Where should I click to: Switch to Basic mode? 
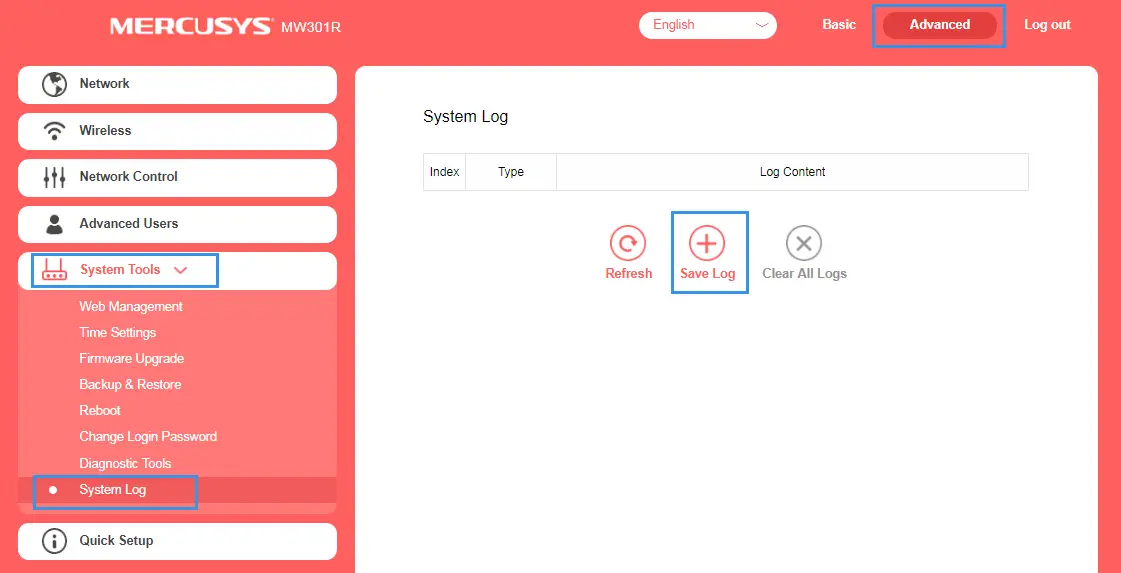[839, 24]
